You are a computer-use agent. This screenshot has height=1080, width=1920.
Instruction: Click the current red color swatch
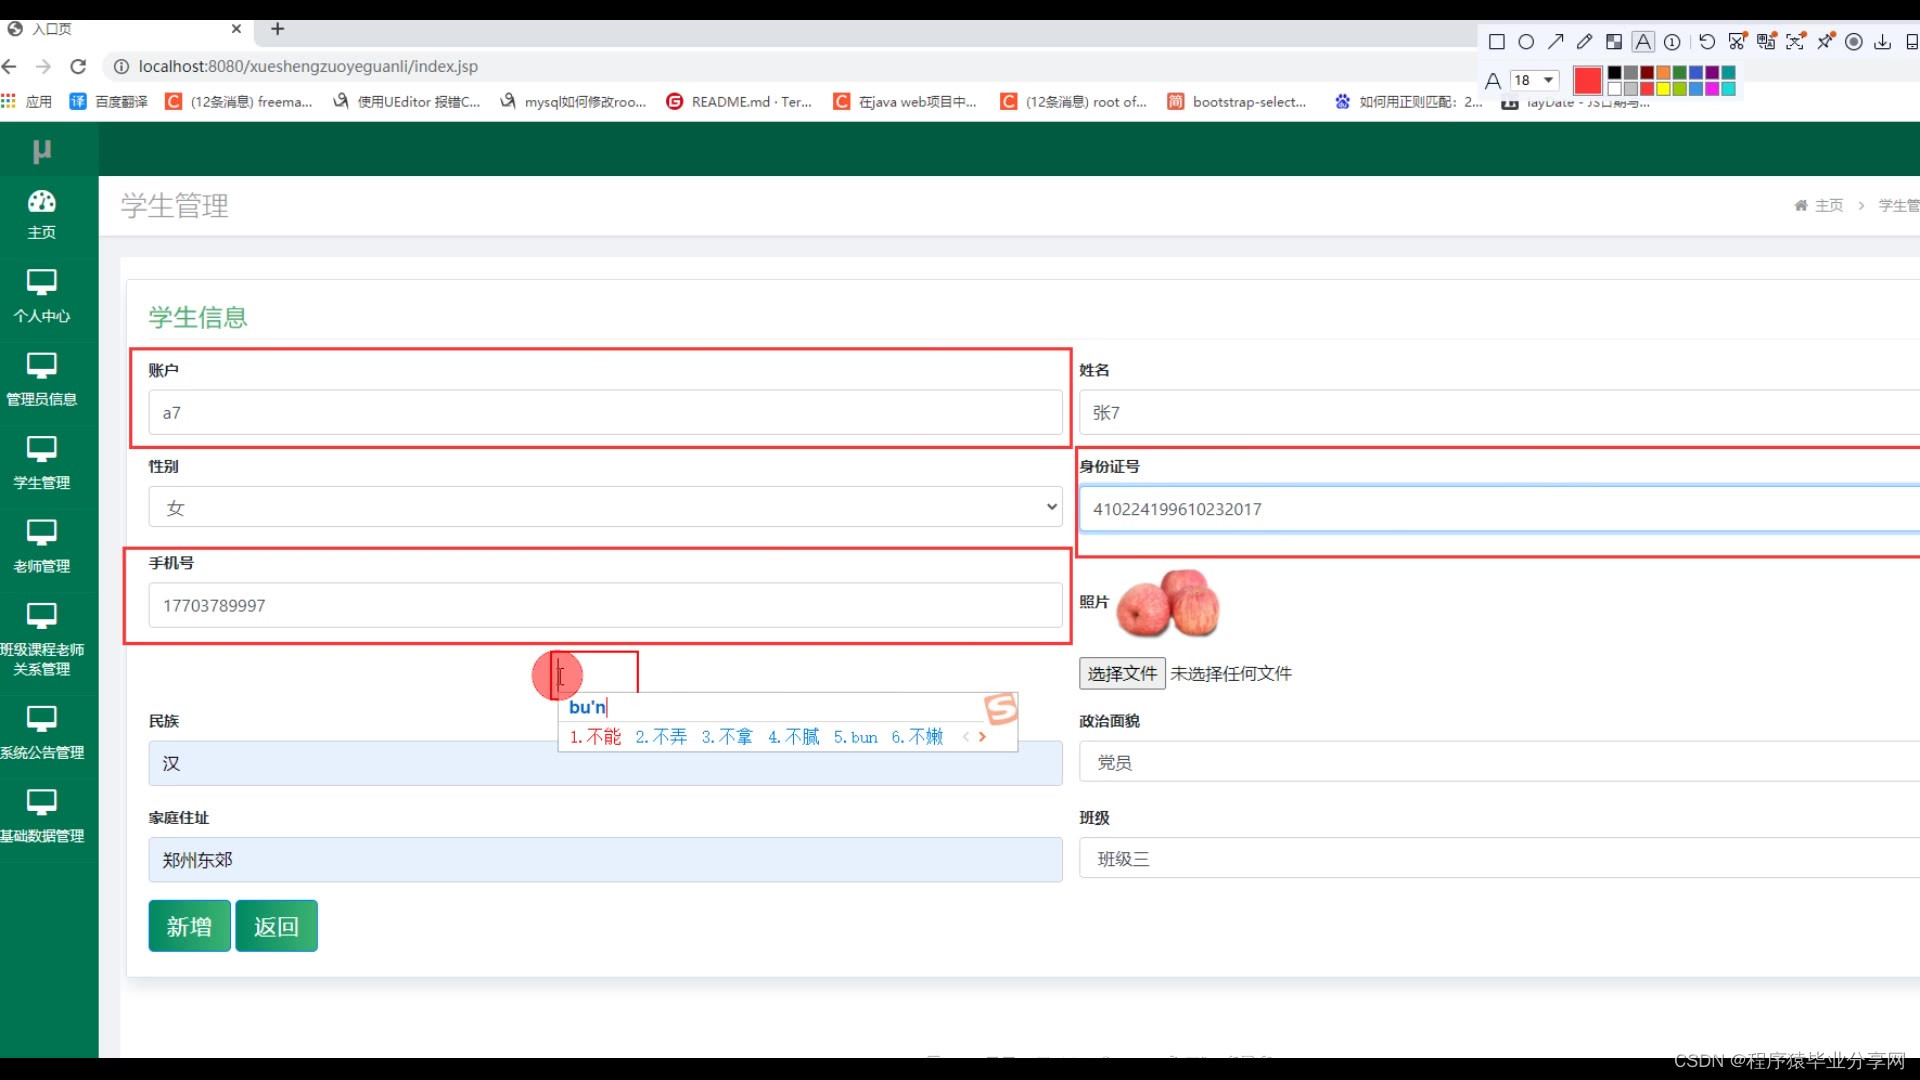[x=1588, y=80]
